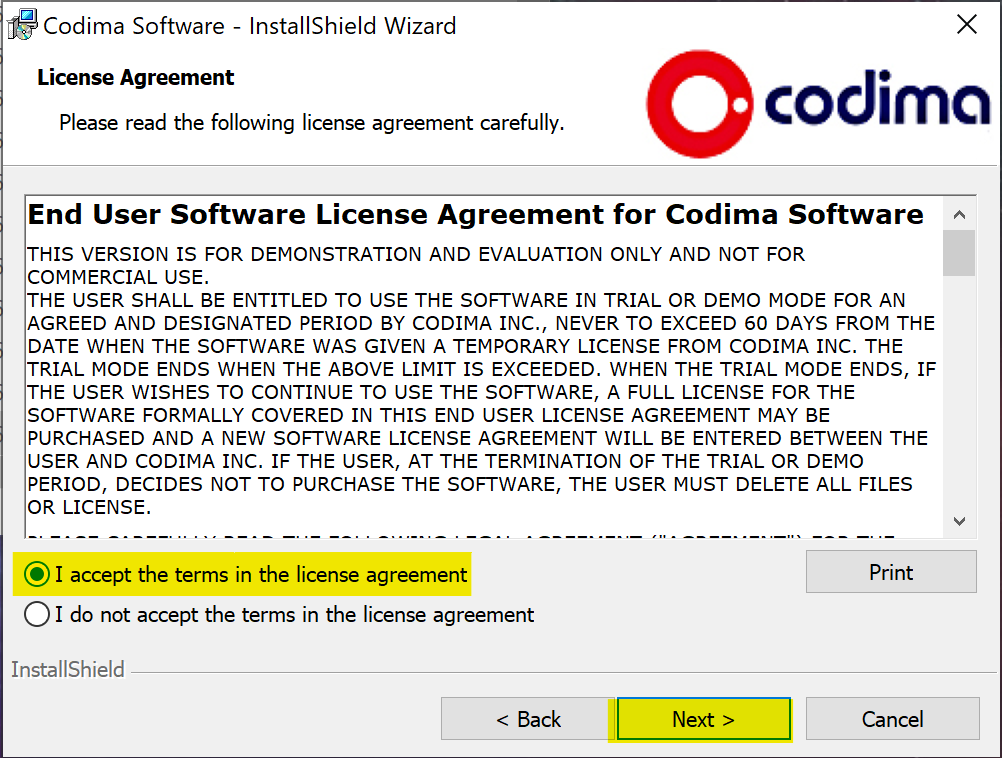This screenshot has height=758, width=1002.
Task: Click the installer icon in the title bar
Action: [22, 26]
